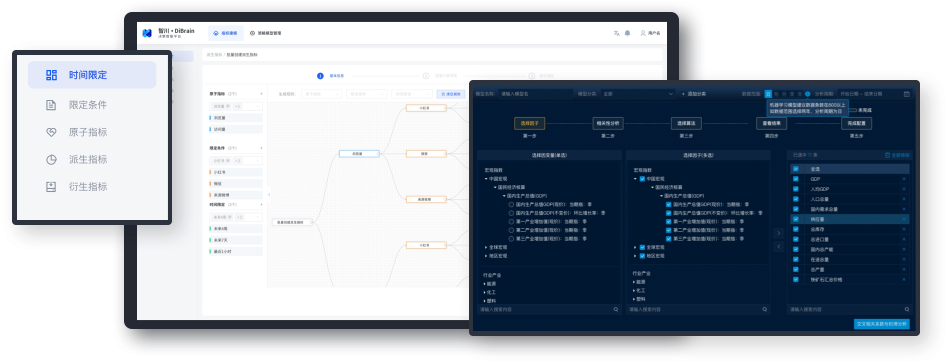Uncheck the GDP checkbox in selected list
948x364 pixels.
tap(796, 179)
